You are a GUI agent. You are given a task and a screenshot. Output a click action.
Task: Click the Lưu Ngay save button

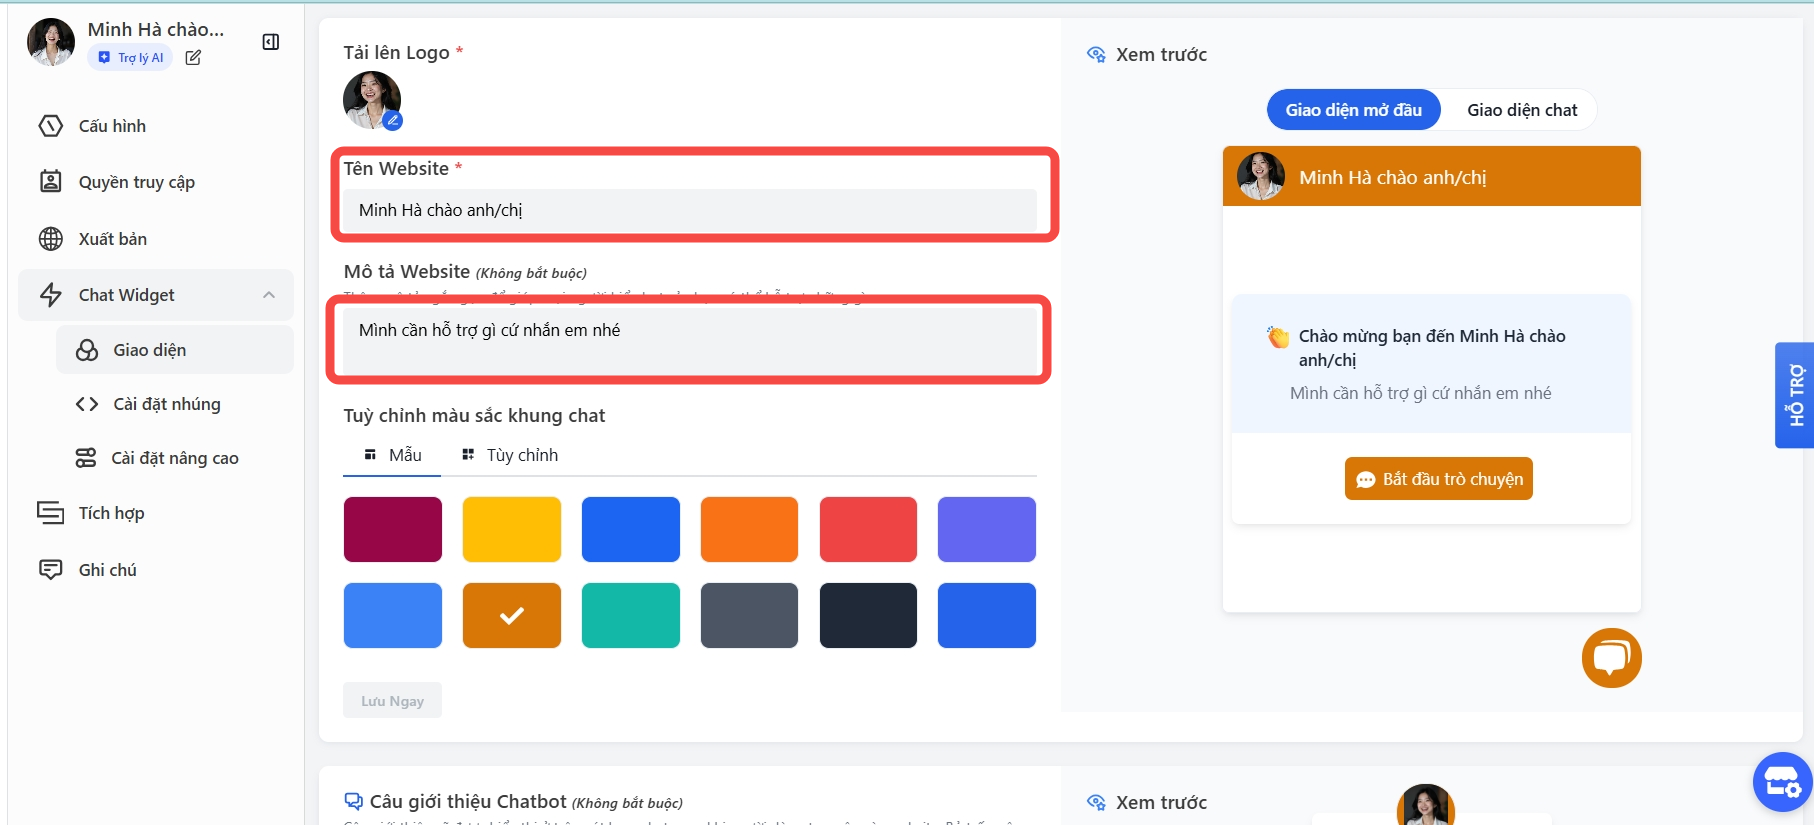click(392, 701)
